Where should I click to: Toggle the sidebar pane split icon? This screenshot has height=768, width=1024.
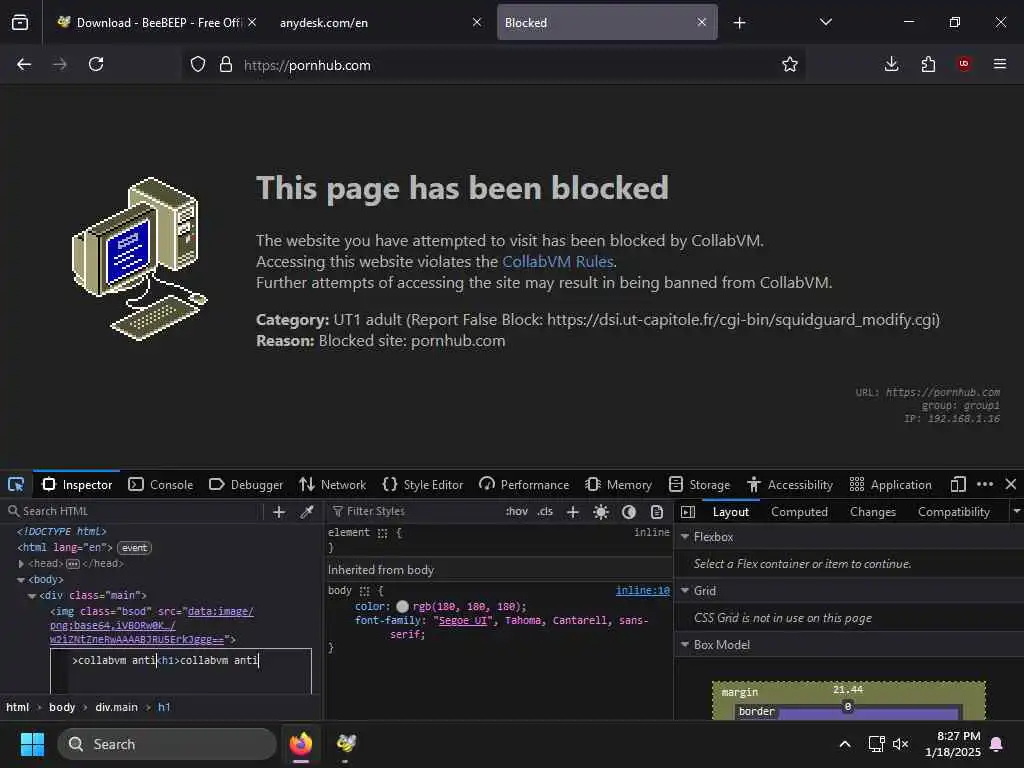pos(688,512)
